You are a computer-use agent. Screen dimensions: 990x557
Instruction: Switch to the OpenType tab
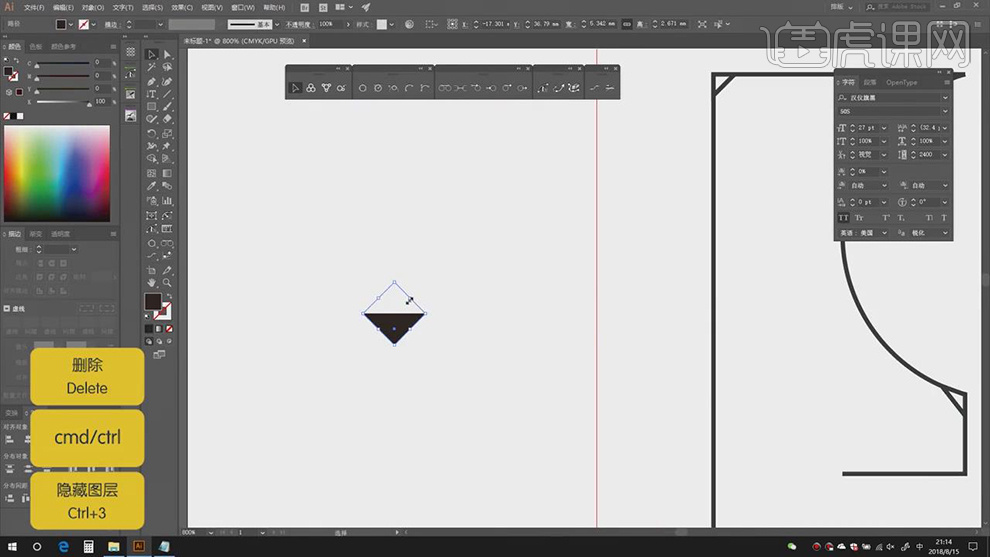901,83
